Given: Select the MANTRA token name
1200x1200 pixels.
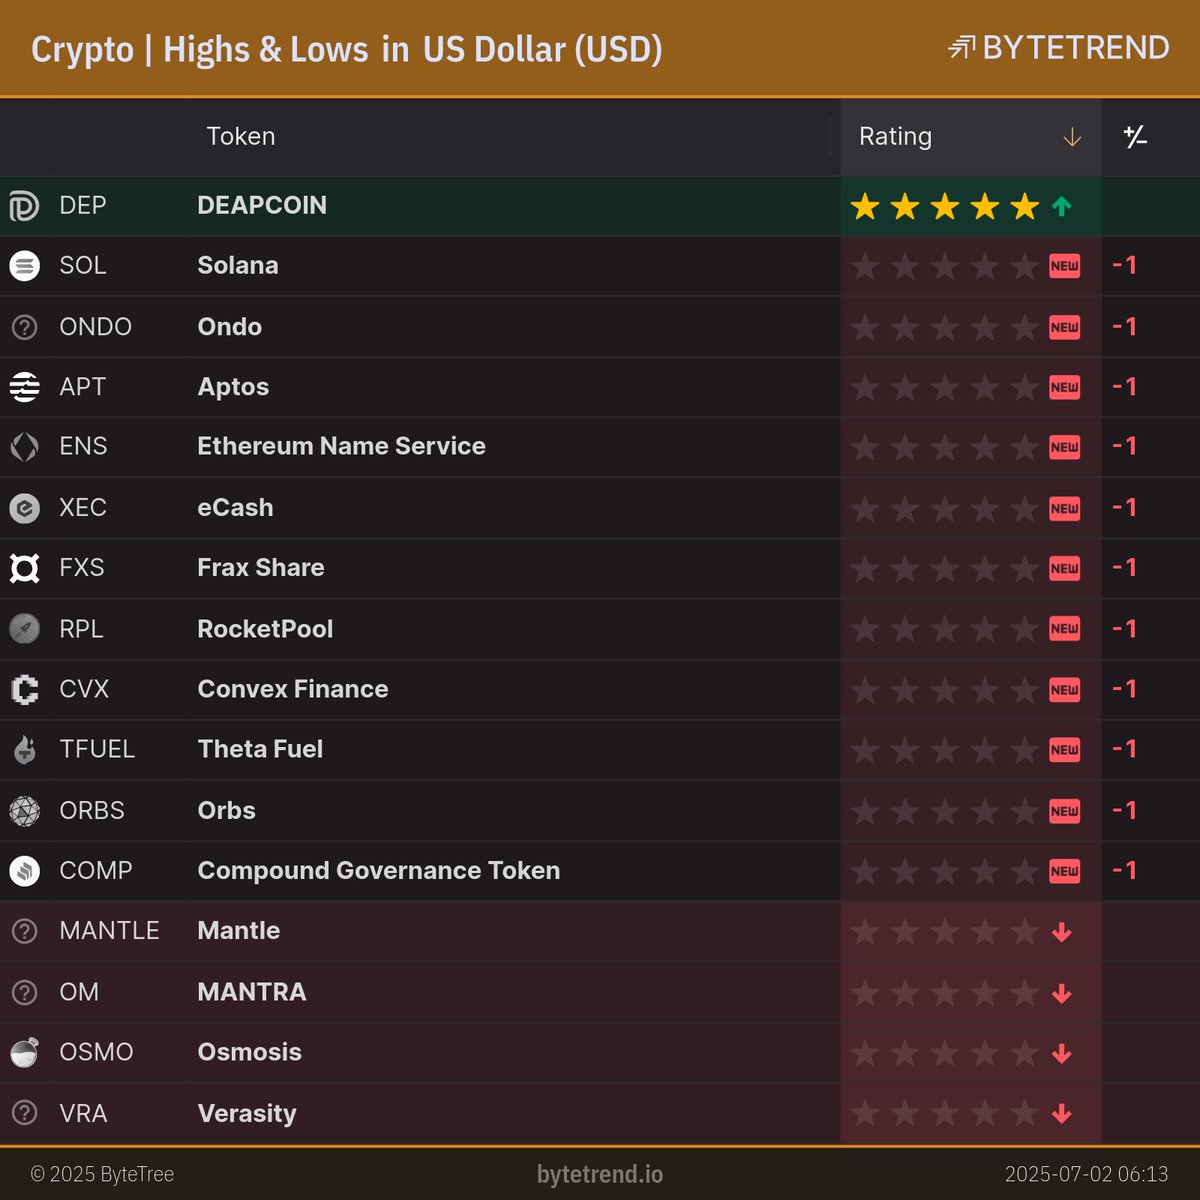Looking at the screenshot, I should pyautogui.click(x=252, y=992).
